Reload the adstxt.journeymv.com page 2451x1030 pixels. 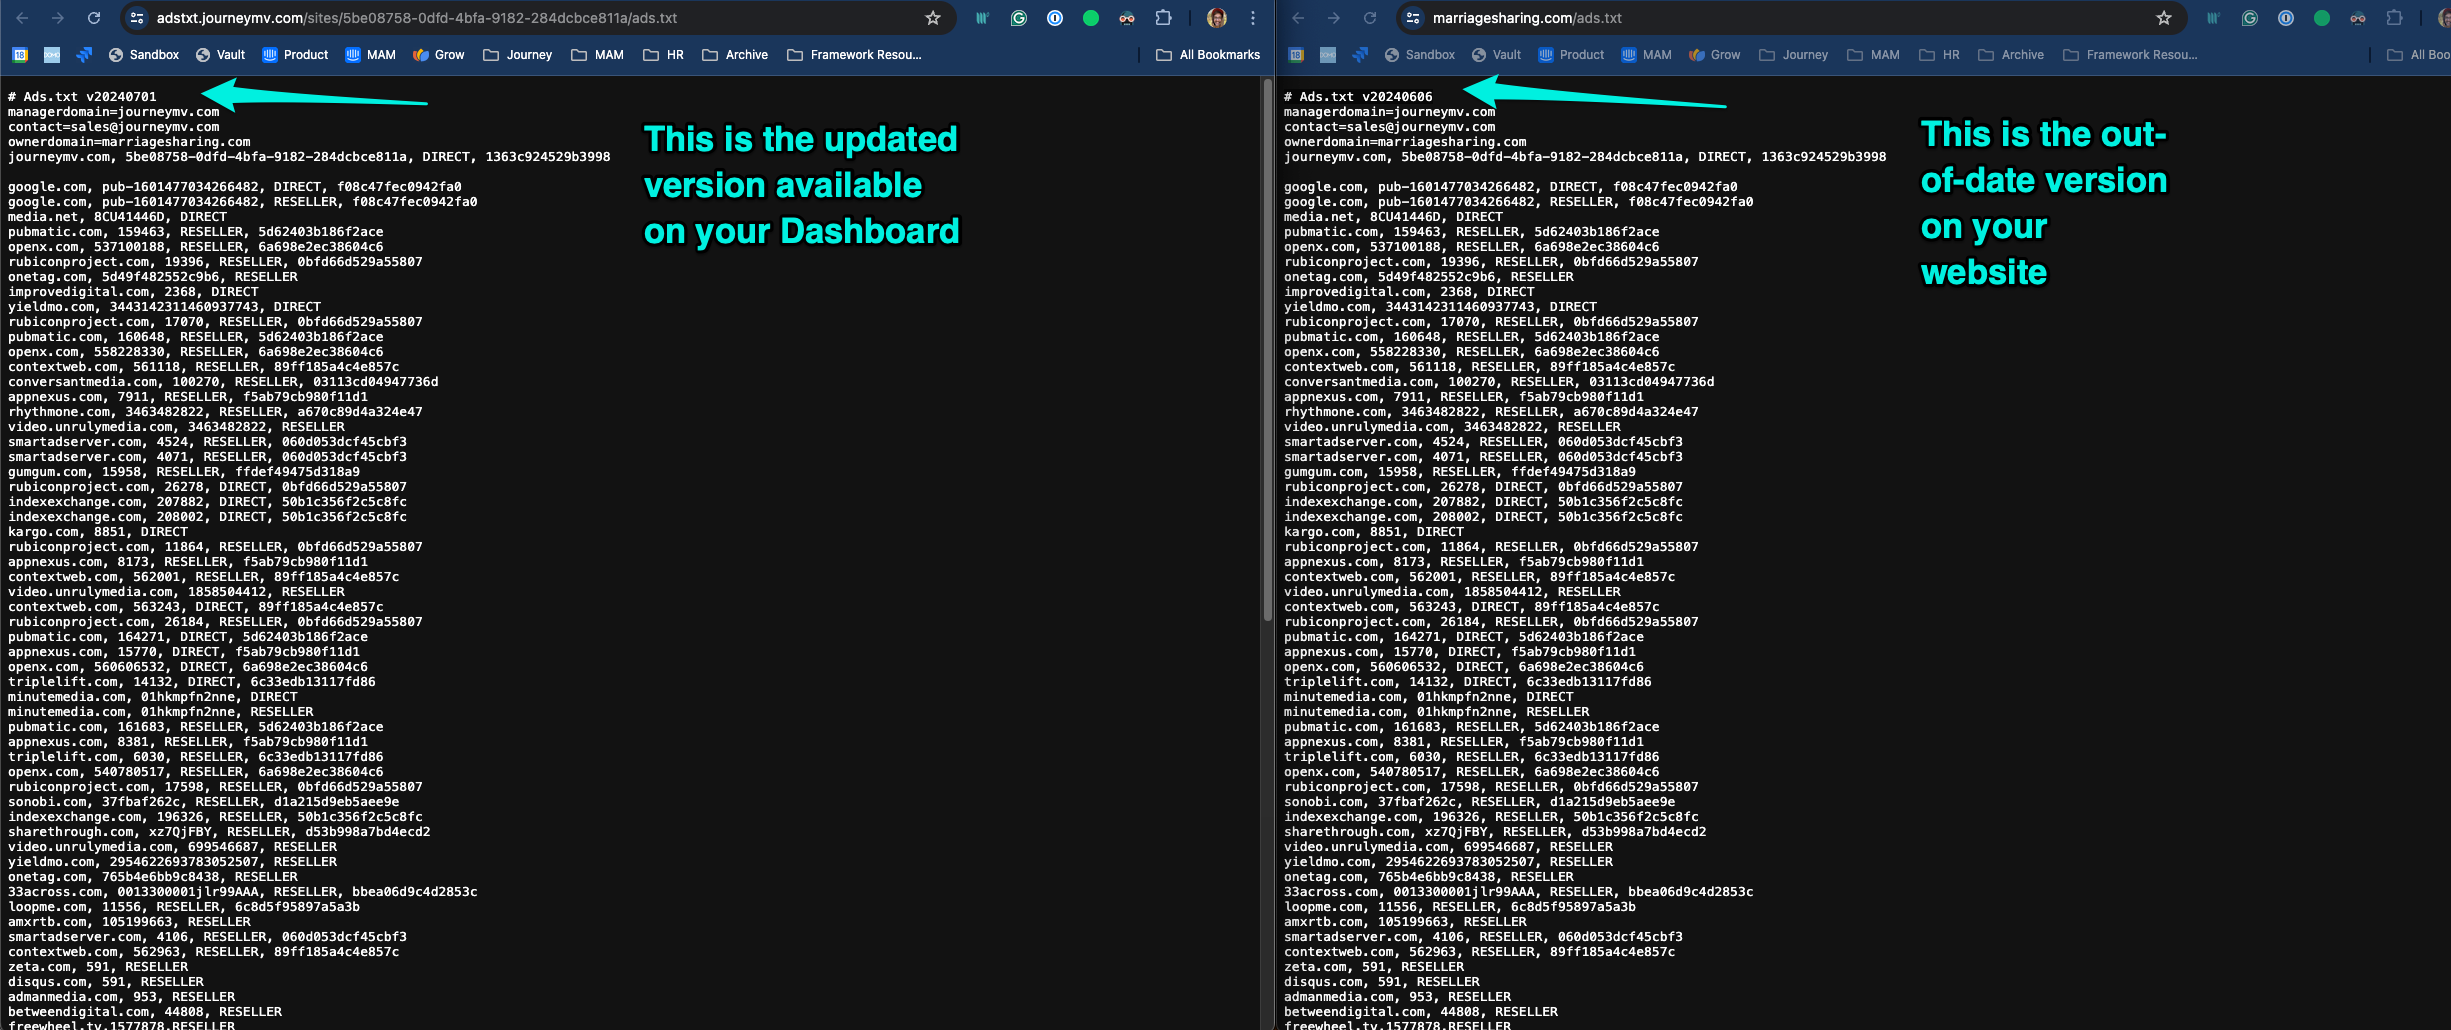coord(93,18)
